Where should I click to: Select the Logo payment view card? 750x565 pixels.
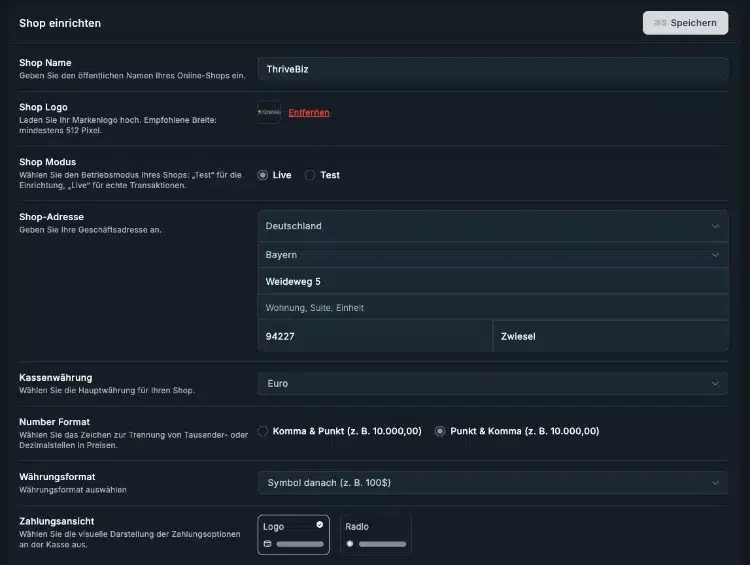[x=293, y=535]
